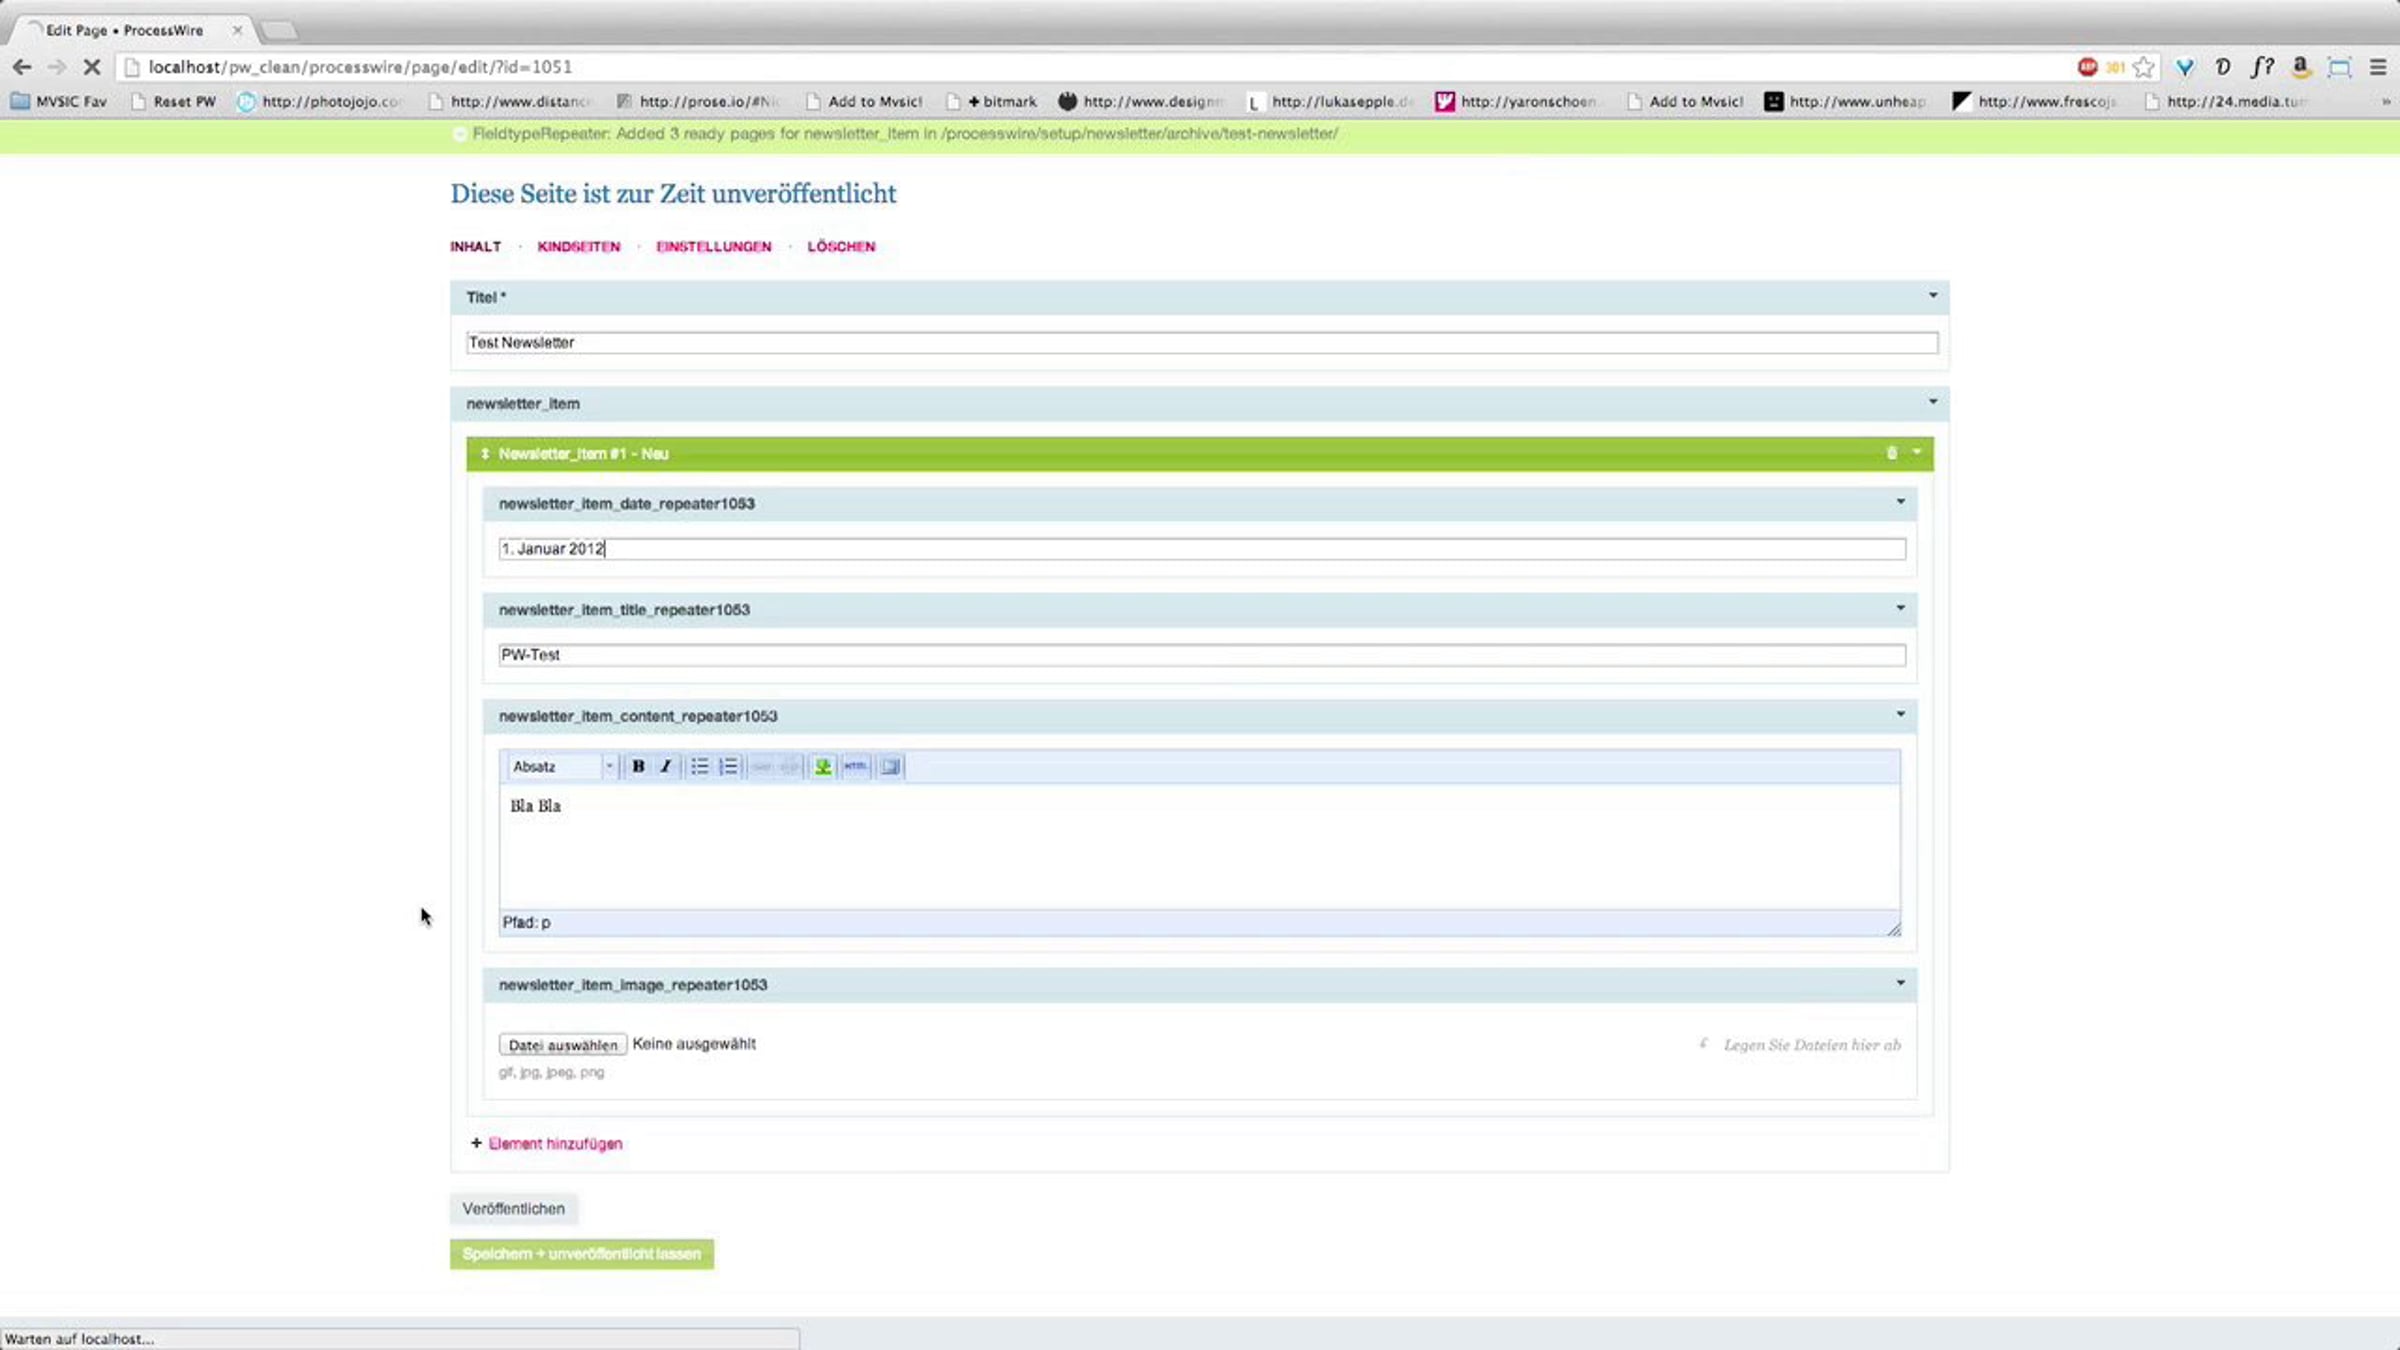Click the heading Diese Seite ist zur Zeit unveröffentlicht
The image size is (2400, 1350).
click(673, 193)
